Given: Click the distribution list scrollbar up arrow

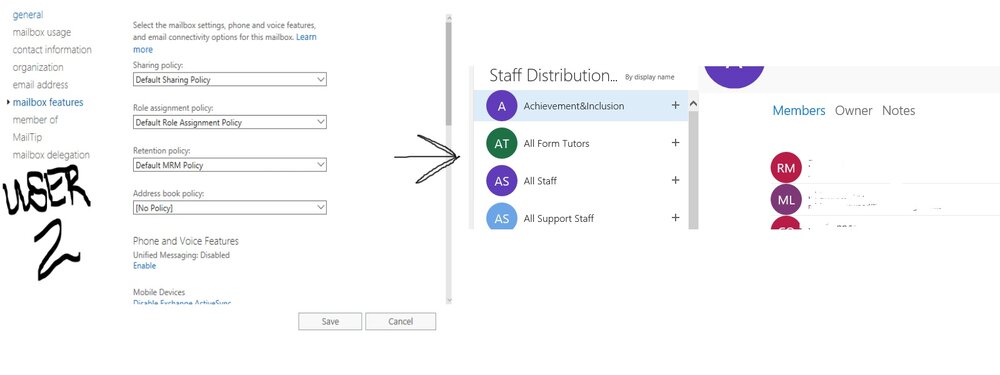Looking at the screenshot, I should point(693,103).
